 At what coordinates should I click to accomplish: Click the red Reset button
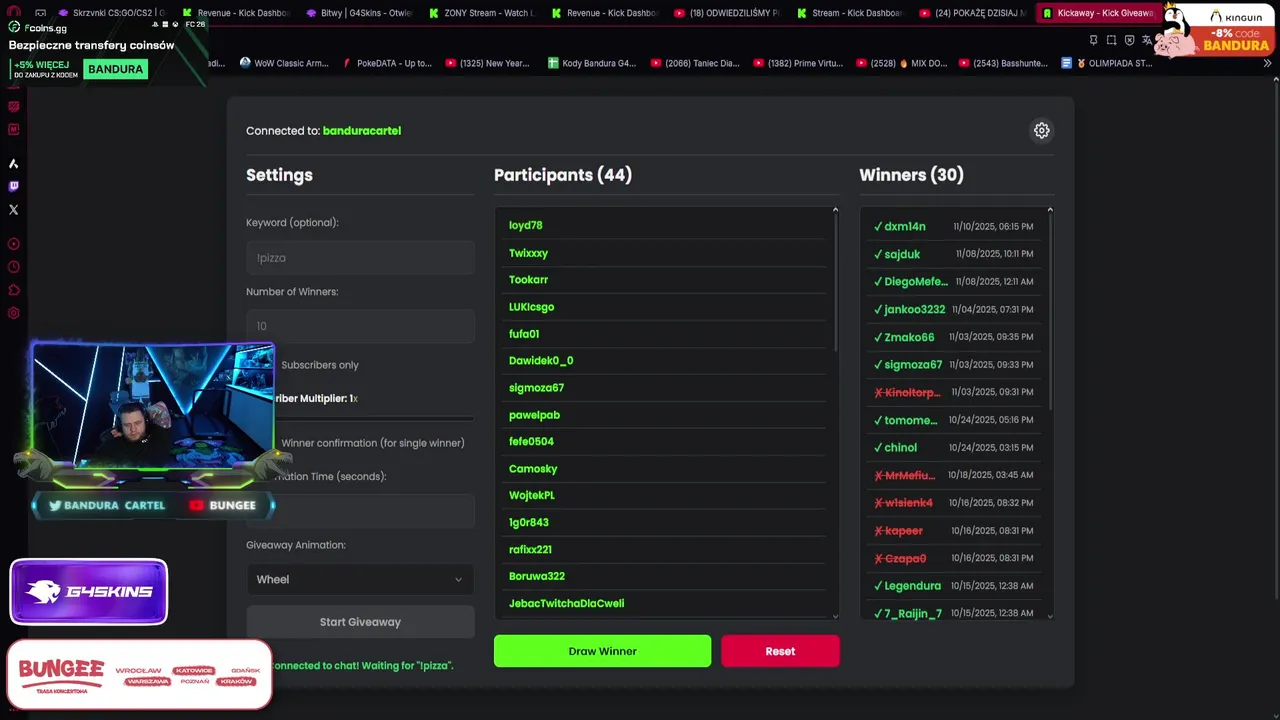click(x=780, y=651)
